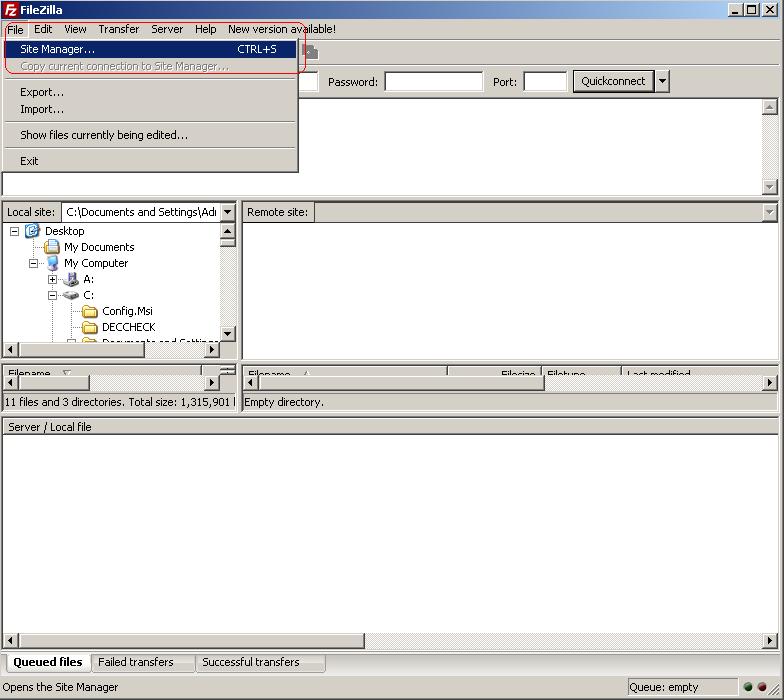Click the Quickconnect button

[x=613, y=81]
